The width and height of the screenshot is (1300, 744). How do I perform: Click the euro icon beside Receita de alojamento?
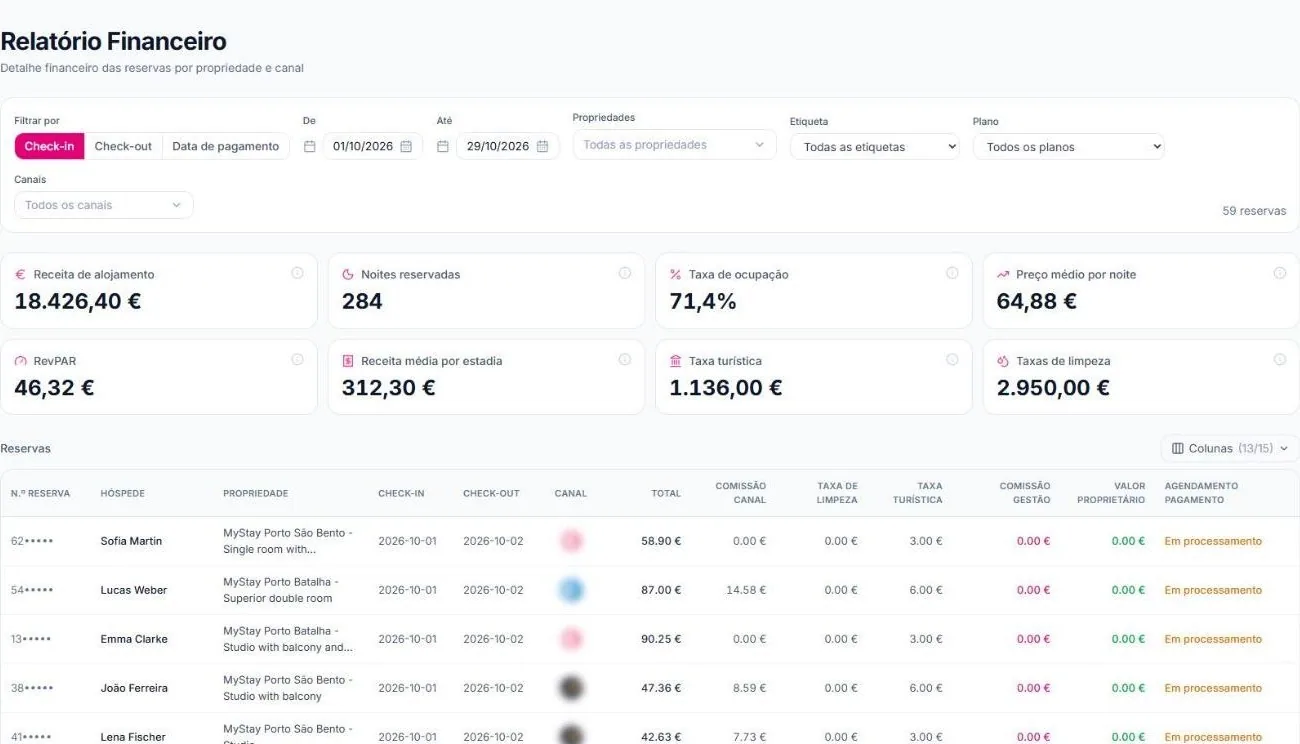pyautogui.click(x=20, y=274)
